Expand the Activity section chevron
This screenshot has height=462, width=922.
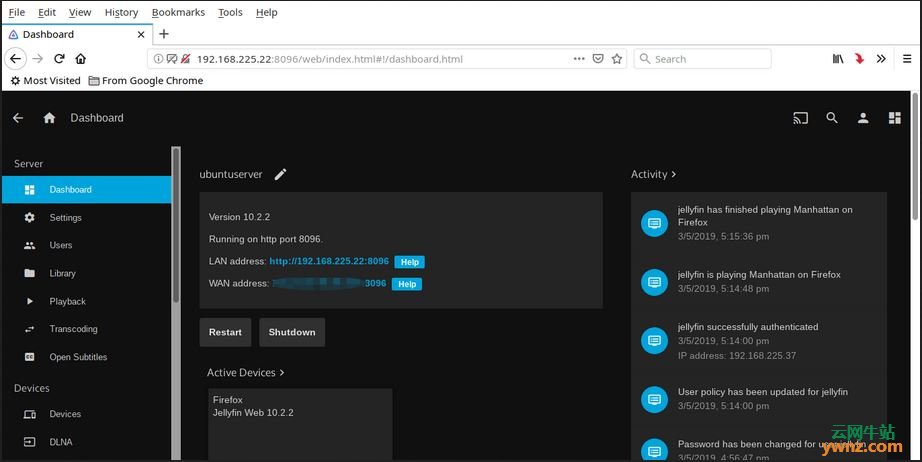pyautogui.click(x=673, y=174)
